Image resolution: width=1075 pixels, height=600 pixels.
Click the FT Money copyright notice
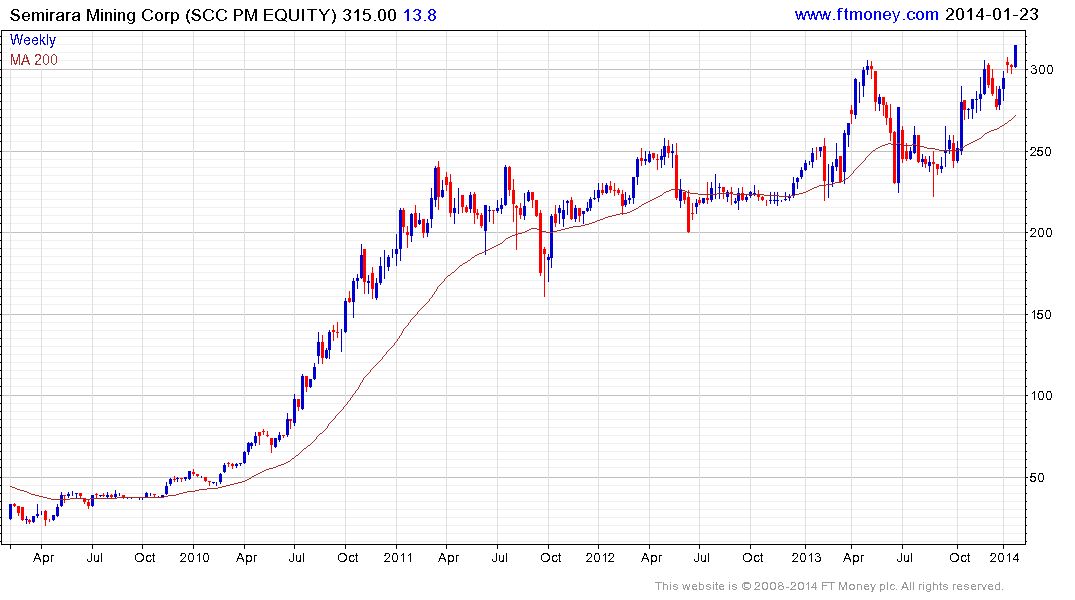point(829,586)
